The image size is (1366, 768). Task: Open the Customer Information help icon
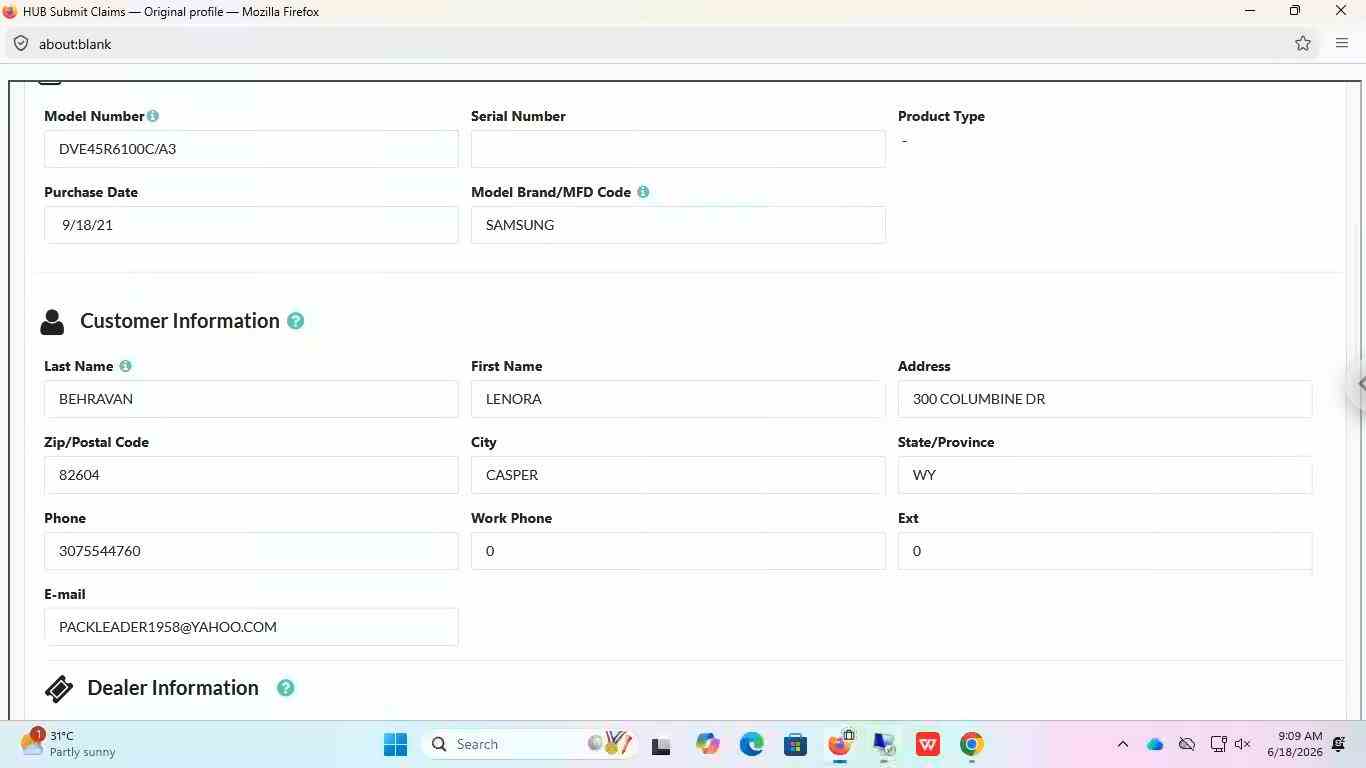pyautogui.click(x=295, y=321)
